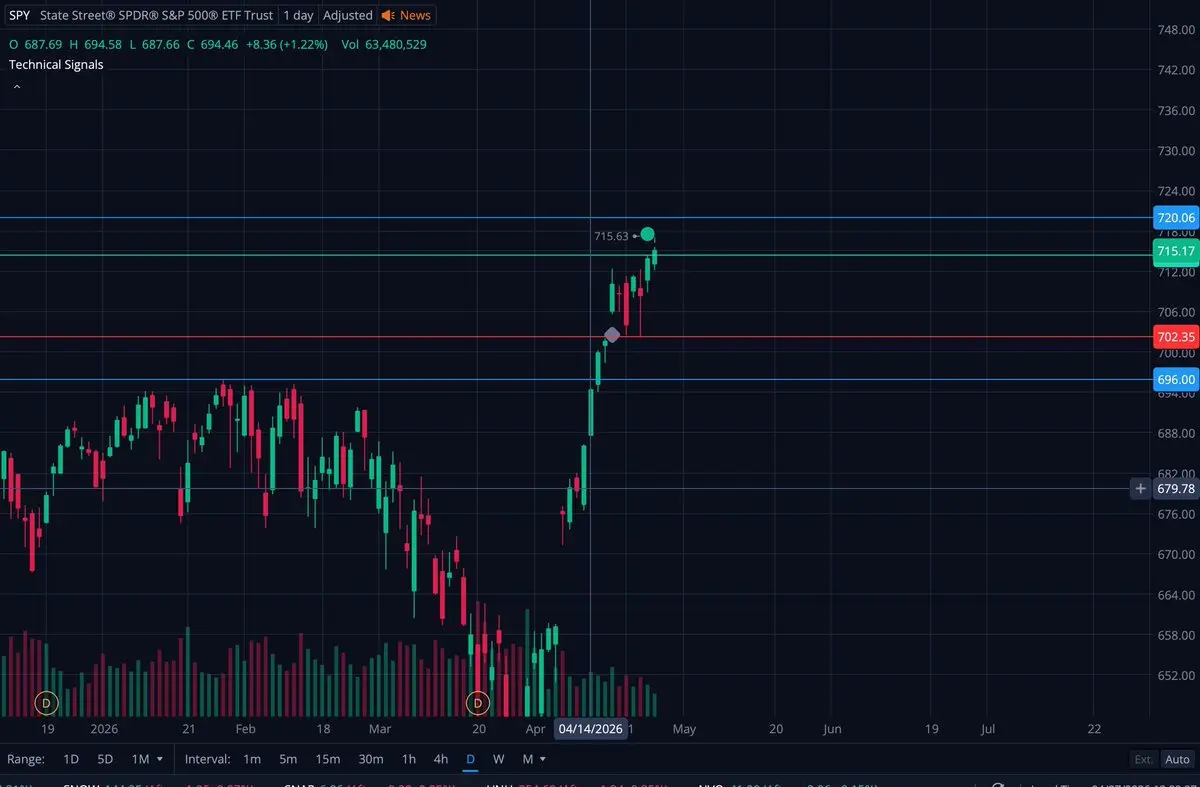Click the dividend D marker near March 20
The image size is (1200, 787).
pos(478,703)
